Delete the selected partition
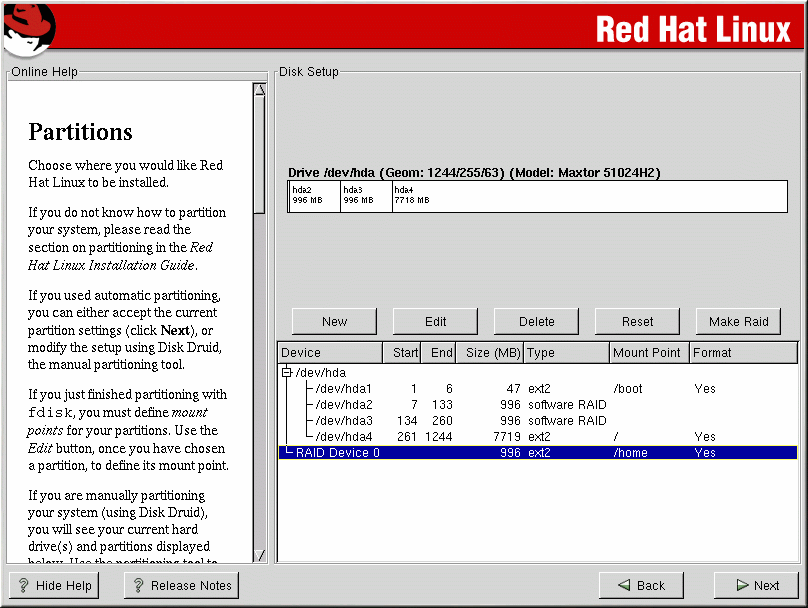This screenshot has width=808, height=608. 536,321
